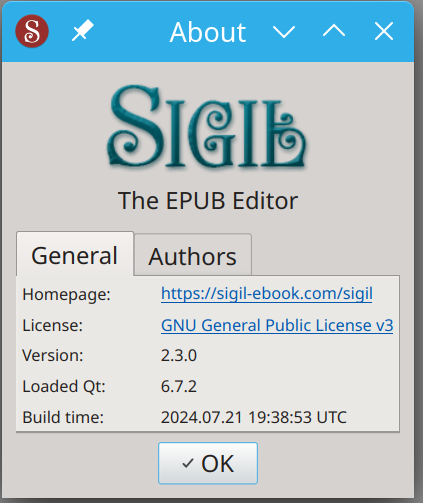Click the Loaded Qt value 6.7.2
The image size is (423, 503).
[179, 386]
